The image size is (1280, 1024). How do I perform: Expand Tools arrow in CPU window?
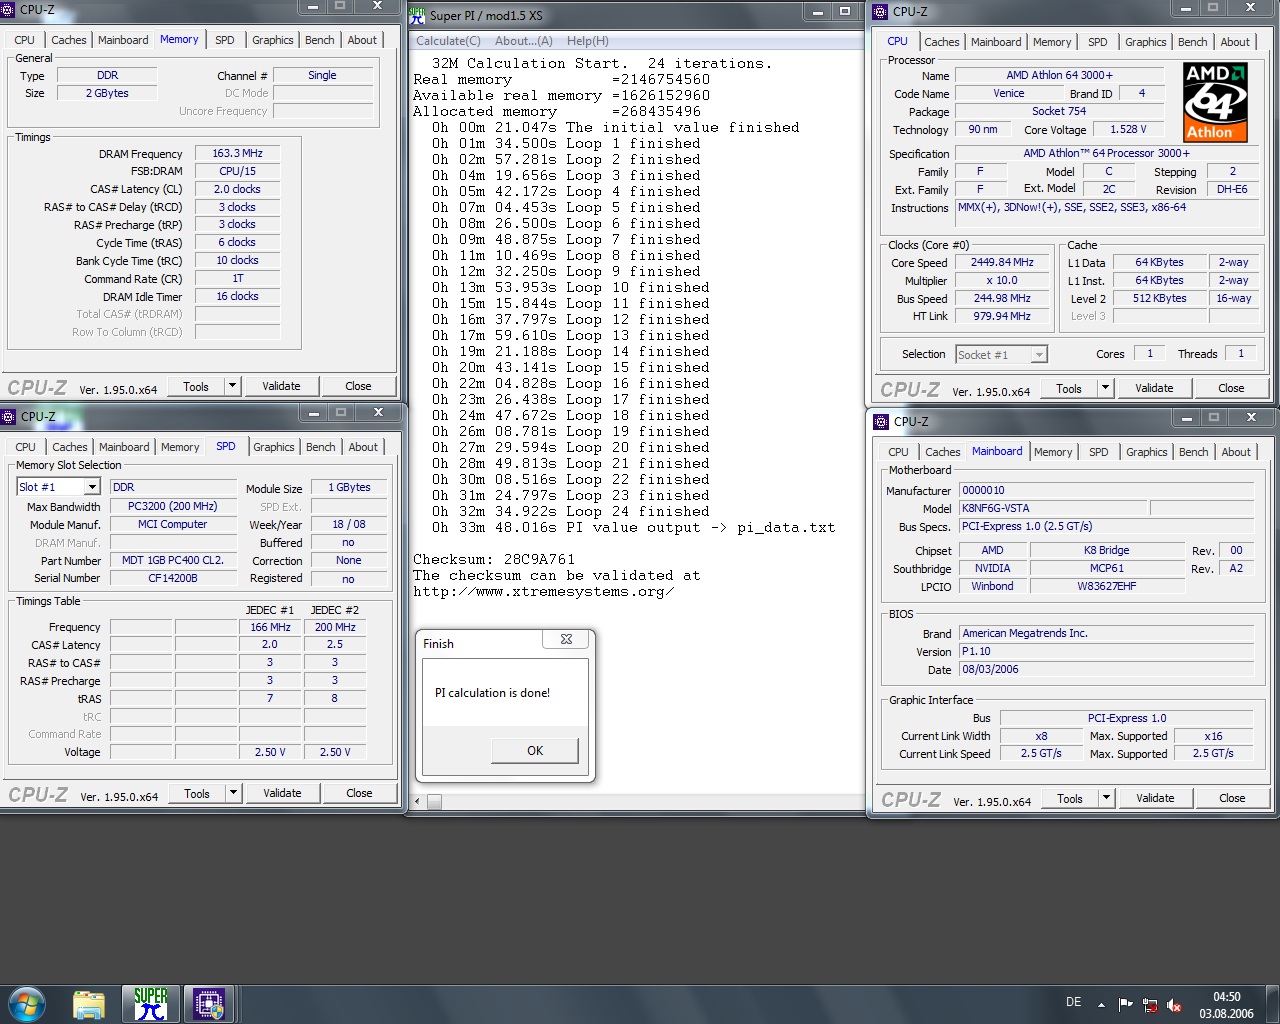point(1105,388)
